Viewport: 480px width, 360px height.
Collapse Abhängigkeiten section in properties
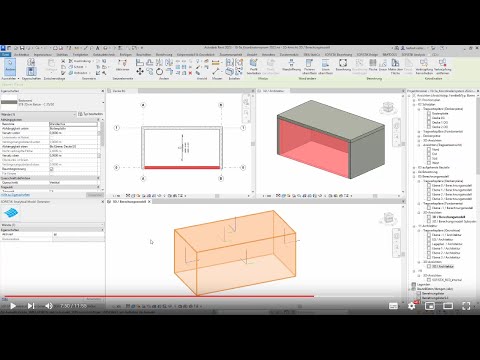(98, 119)
